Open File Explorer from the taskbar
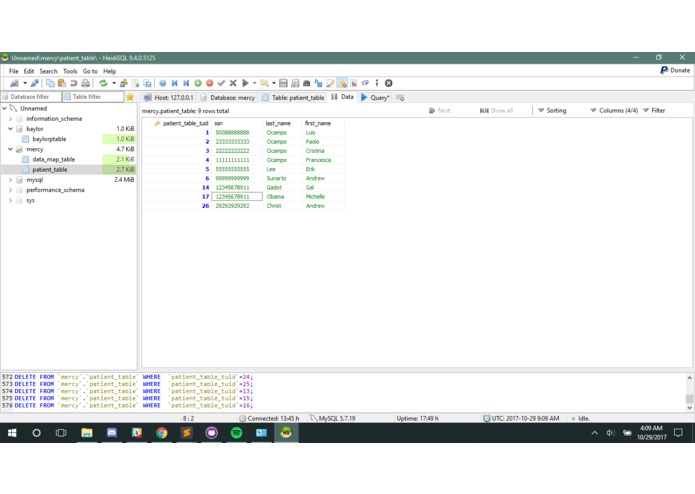695x494 pixels. [87, 433]
